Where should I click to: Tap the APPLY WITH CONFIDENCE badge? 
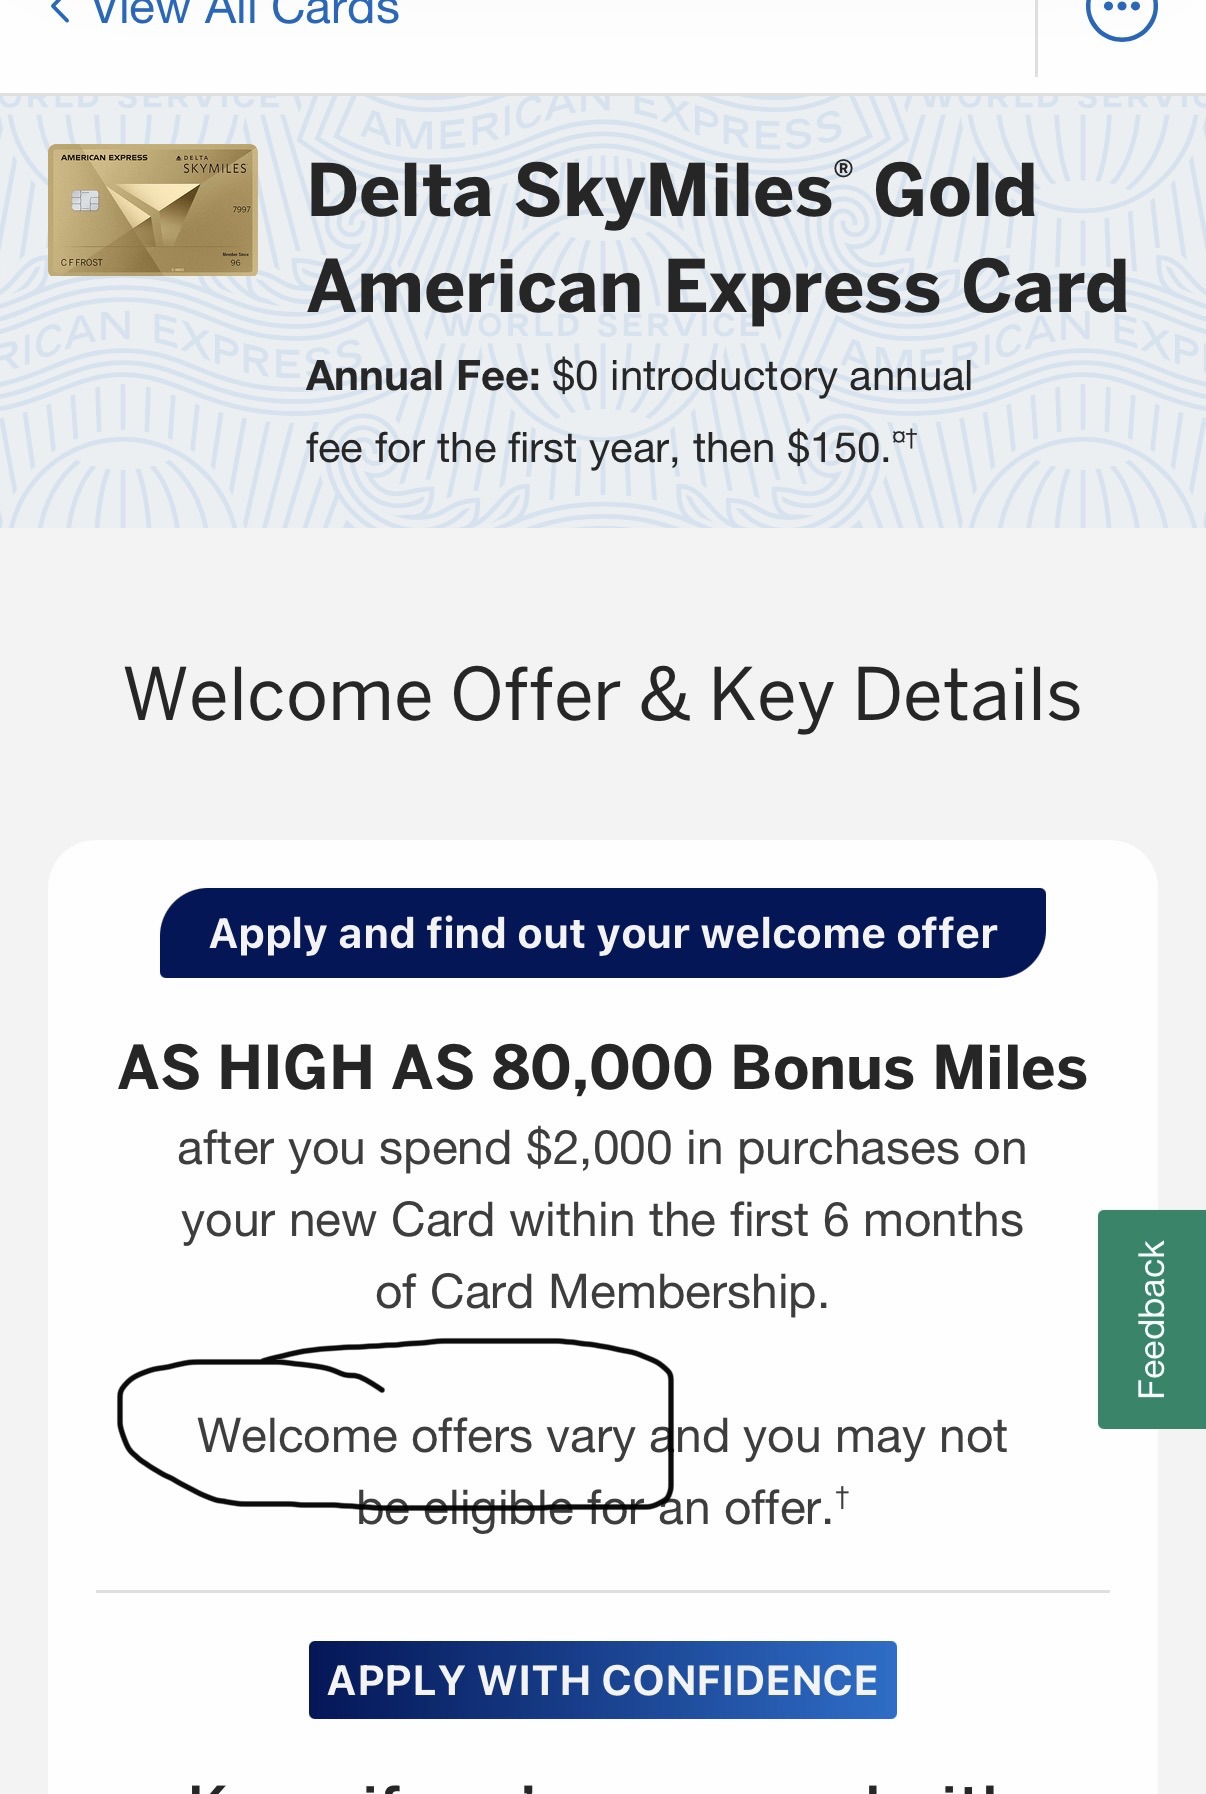603,1680
